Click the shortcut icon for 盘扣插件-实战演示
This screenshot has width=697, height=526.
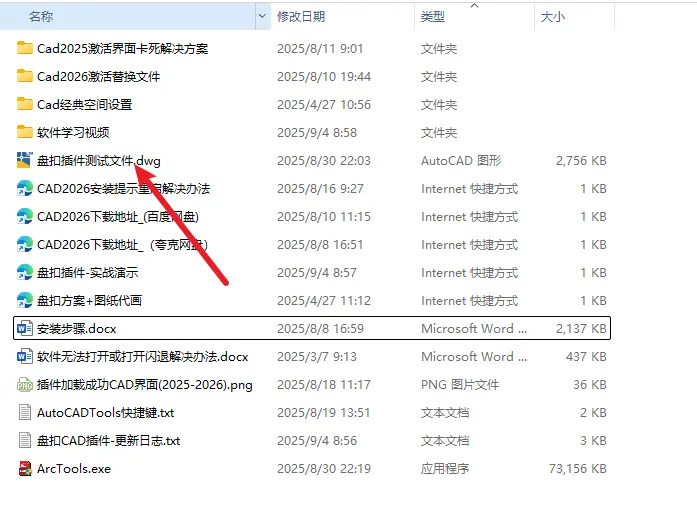coord(24,272)
